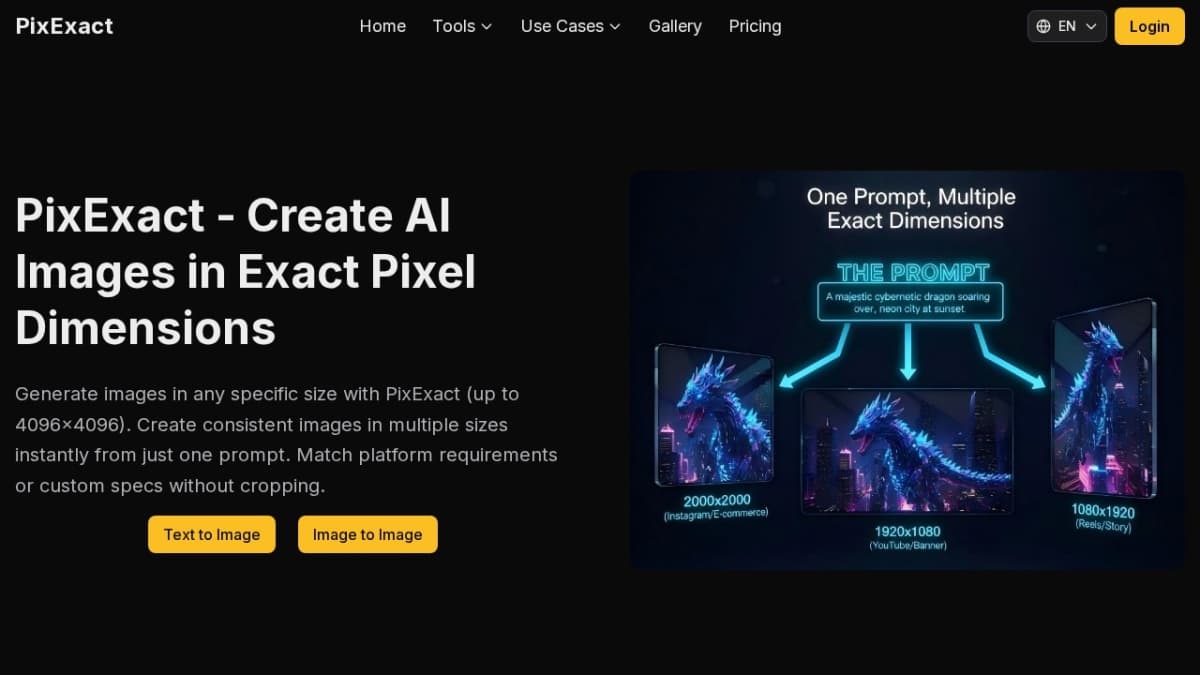Navigate to the Gallery page

[x=675, y=26]
